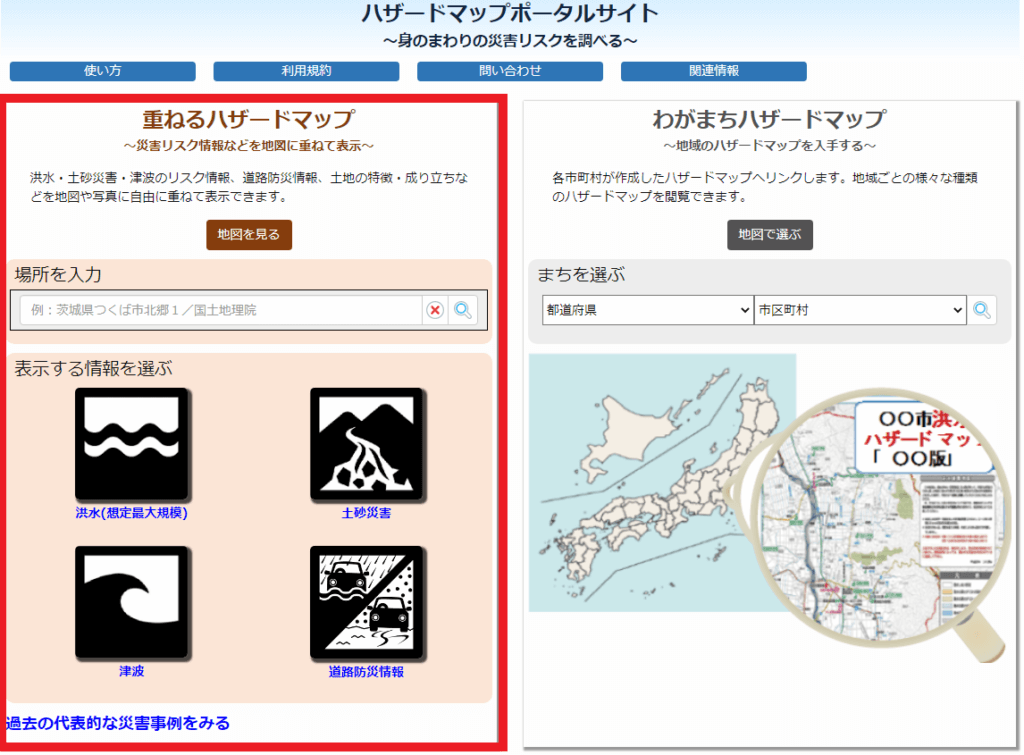Click the Japan map image

tap(660, 480)
